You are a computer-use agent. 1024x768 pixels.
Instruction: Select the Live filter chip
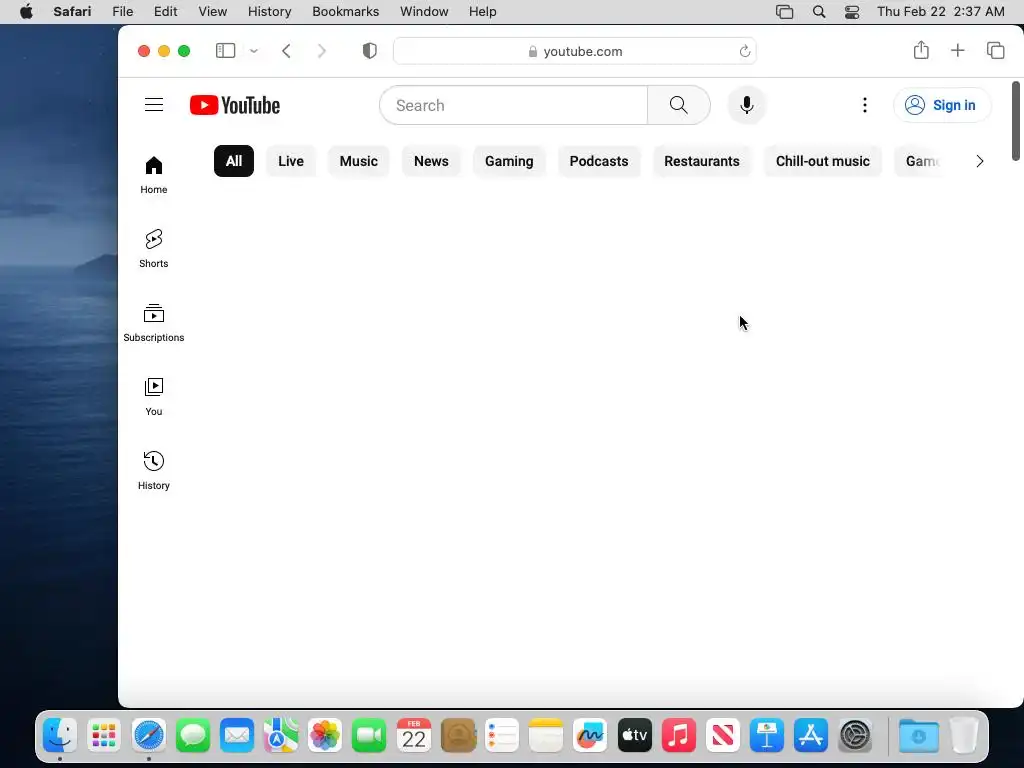click(291, 161)
